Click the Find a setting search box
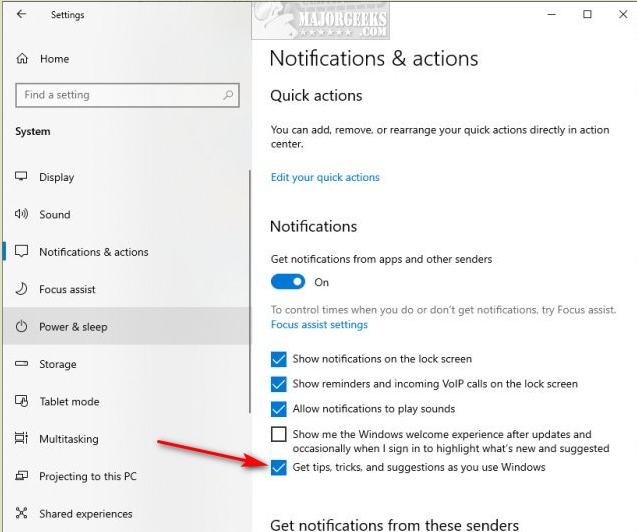The width and height of the screenshot is (637, 532). pyautogui.click(x=118, y=95)
